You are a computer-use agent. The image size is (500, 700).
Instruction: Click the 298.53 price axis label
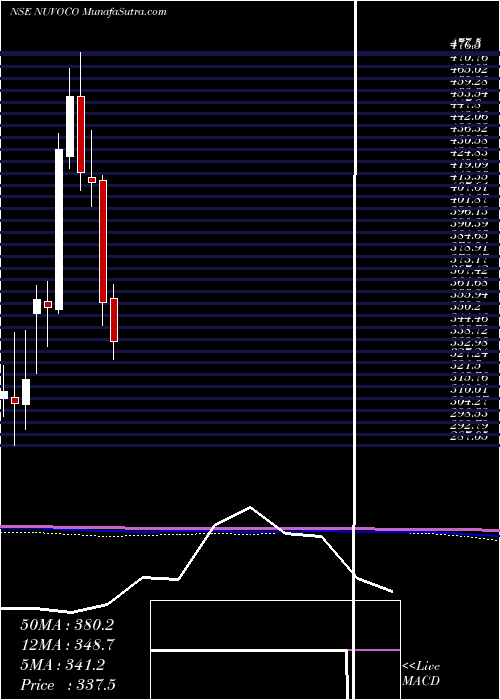(470, 414)
